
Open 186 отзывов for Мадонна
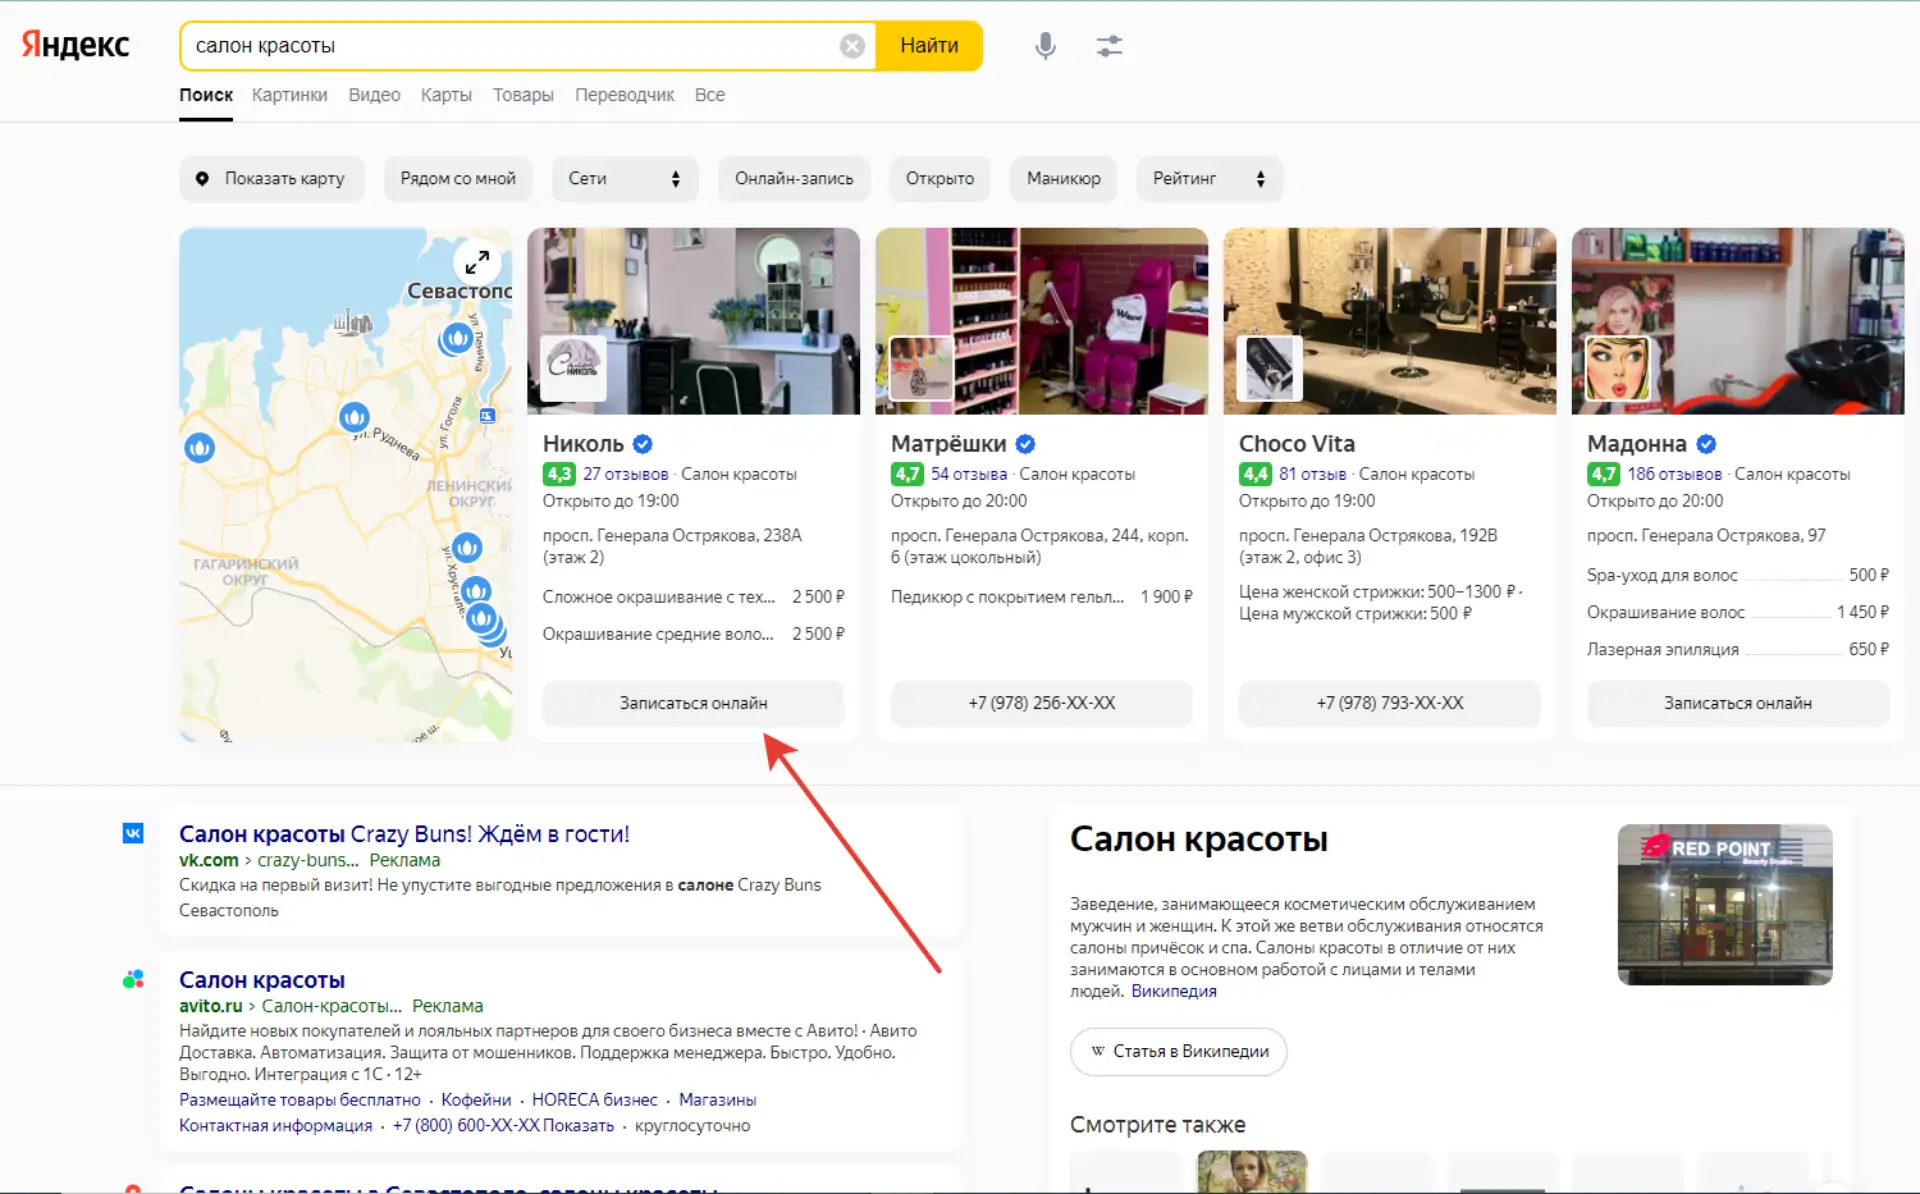click(1675, 474)
